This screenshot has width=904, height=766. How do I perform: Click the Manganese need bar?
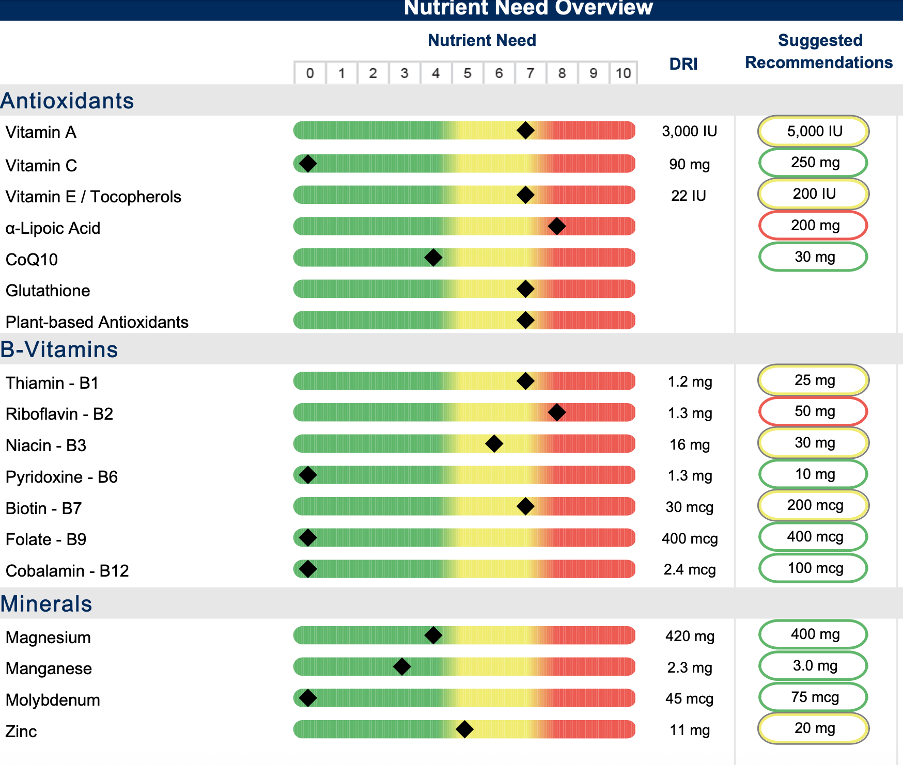click(464, 667)
